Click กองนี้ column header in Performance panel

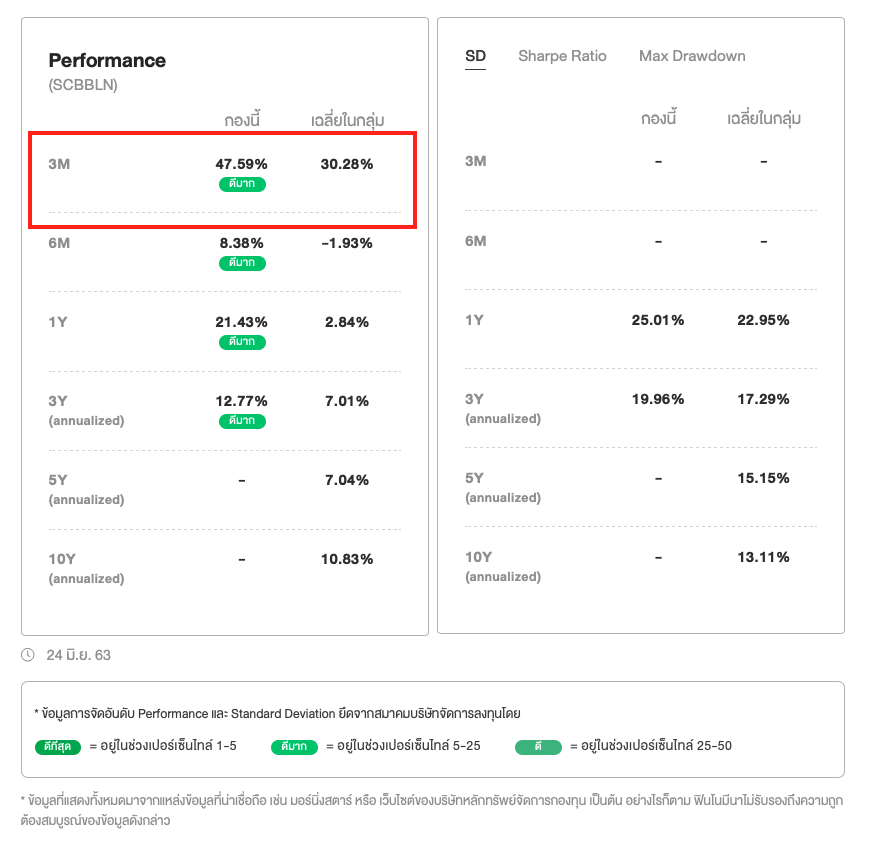(x=242, y=121)
